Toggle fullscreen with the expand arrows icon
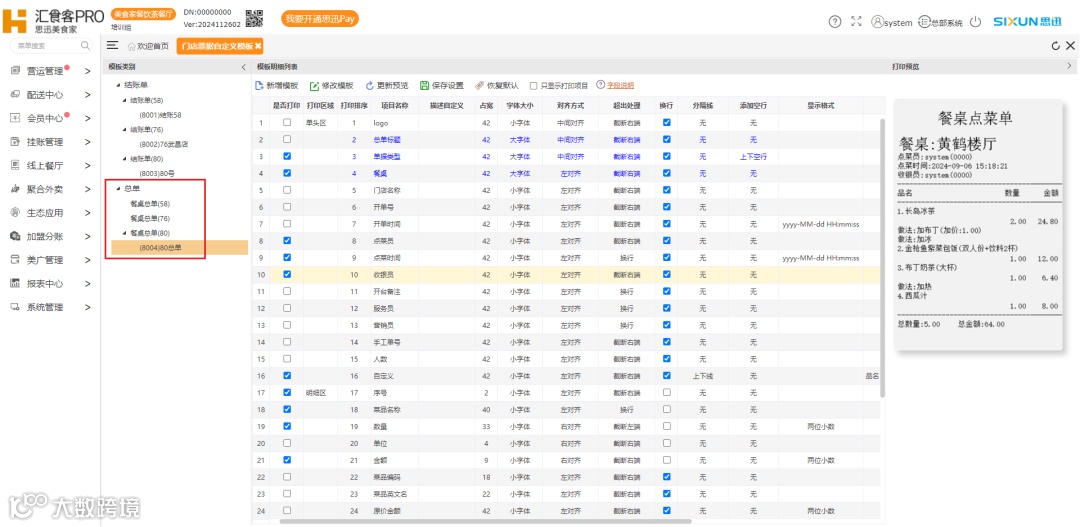The image size is (1080, 527). (x=856, y=22)
